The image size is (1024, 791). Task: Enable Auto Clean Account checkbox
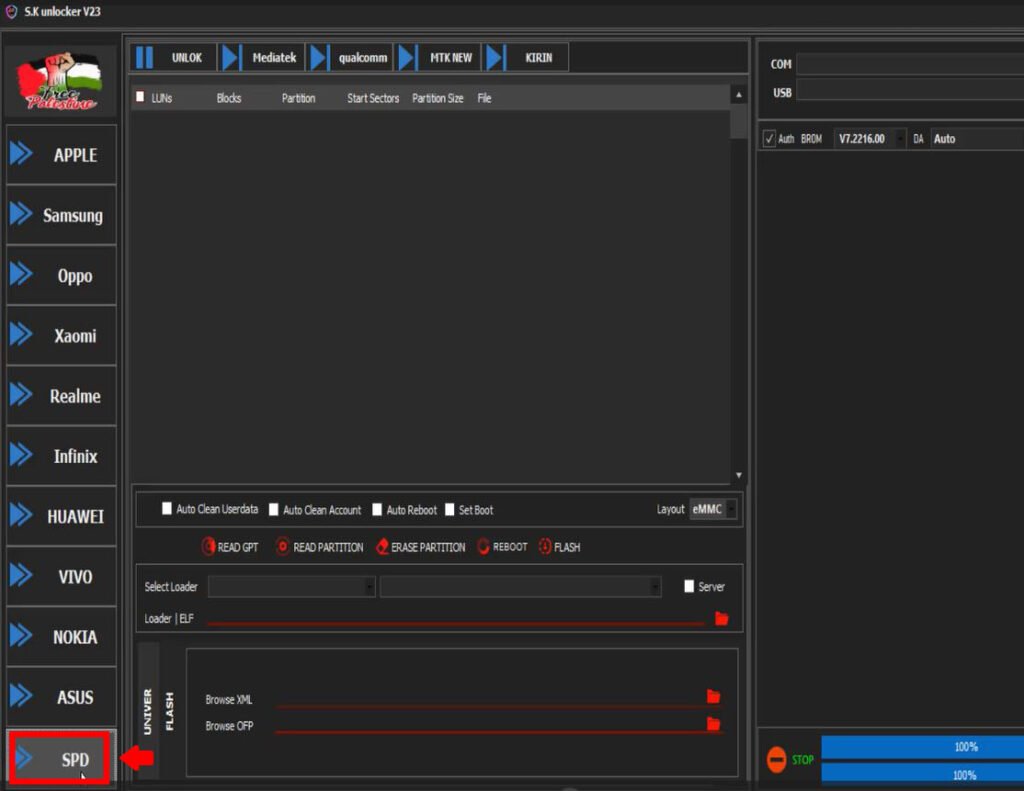pyautogui.click(x=274, y=509)
